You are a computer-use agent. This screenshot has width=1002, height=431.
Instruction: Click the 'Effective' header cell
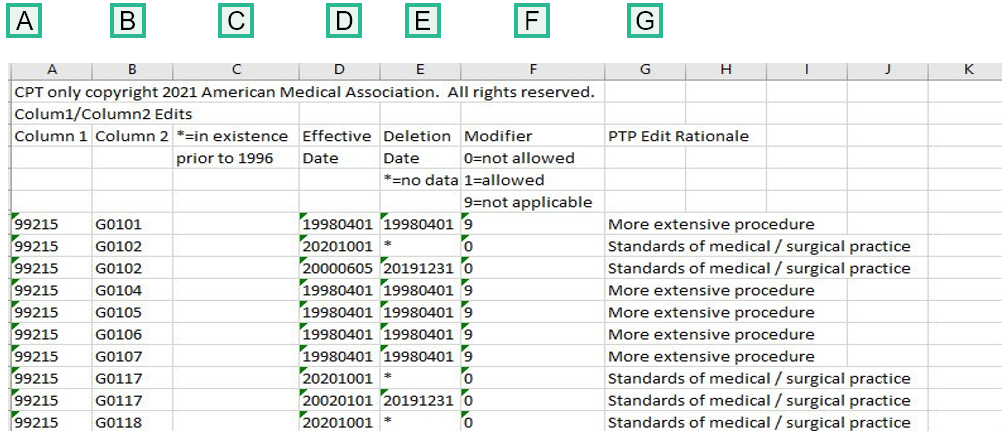337,136
